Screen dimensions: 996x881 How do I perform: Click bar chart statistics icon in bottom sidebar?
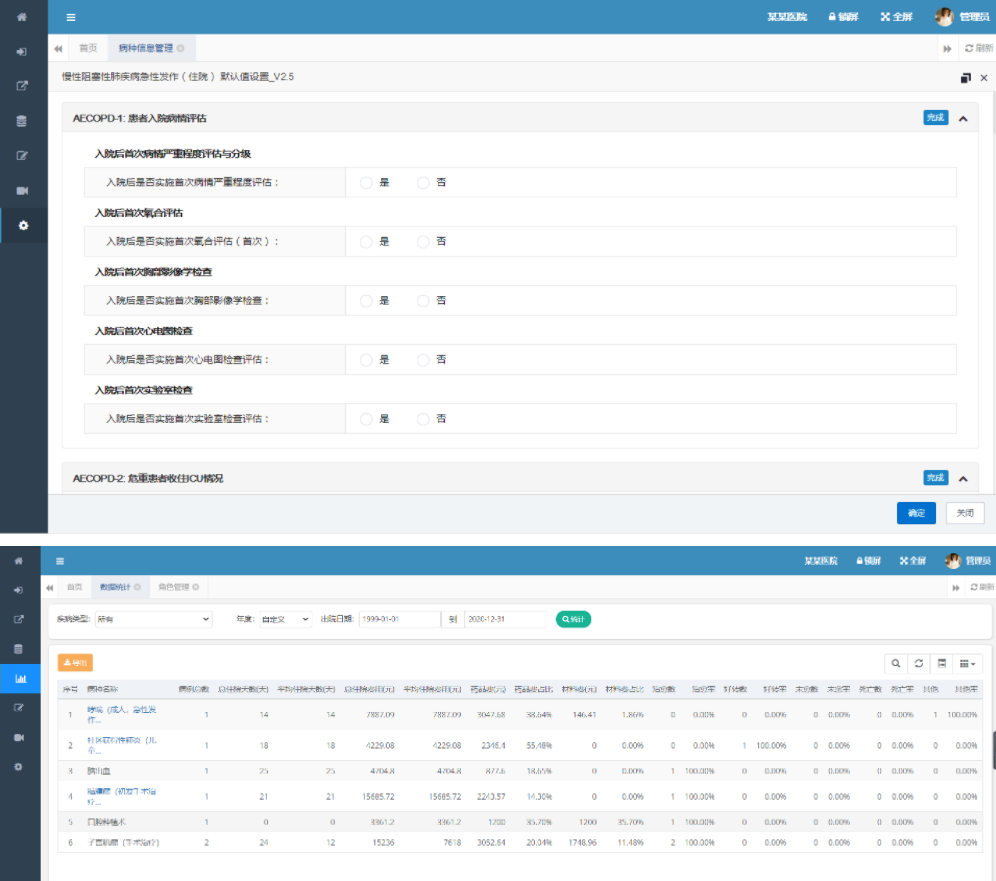pyautogui.click(x=20, y=678)
